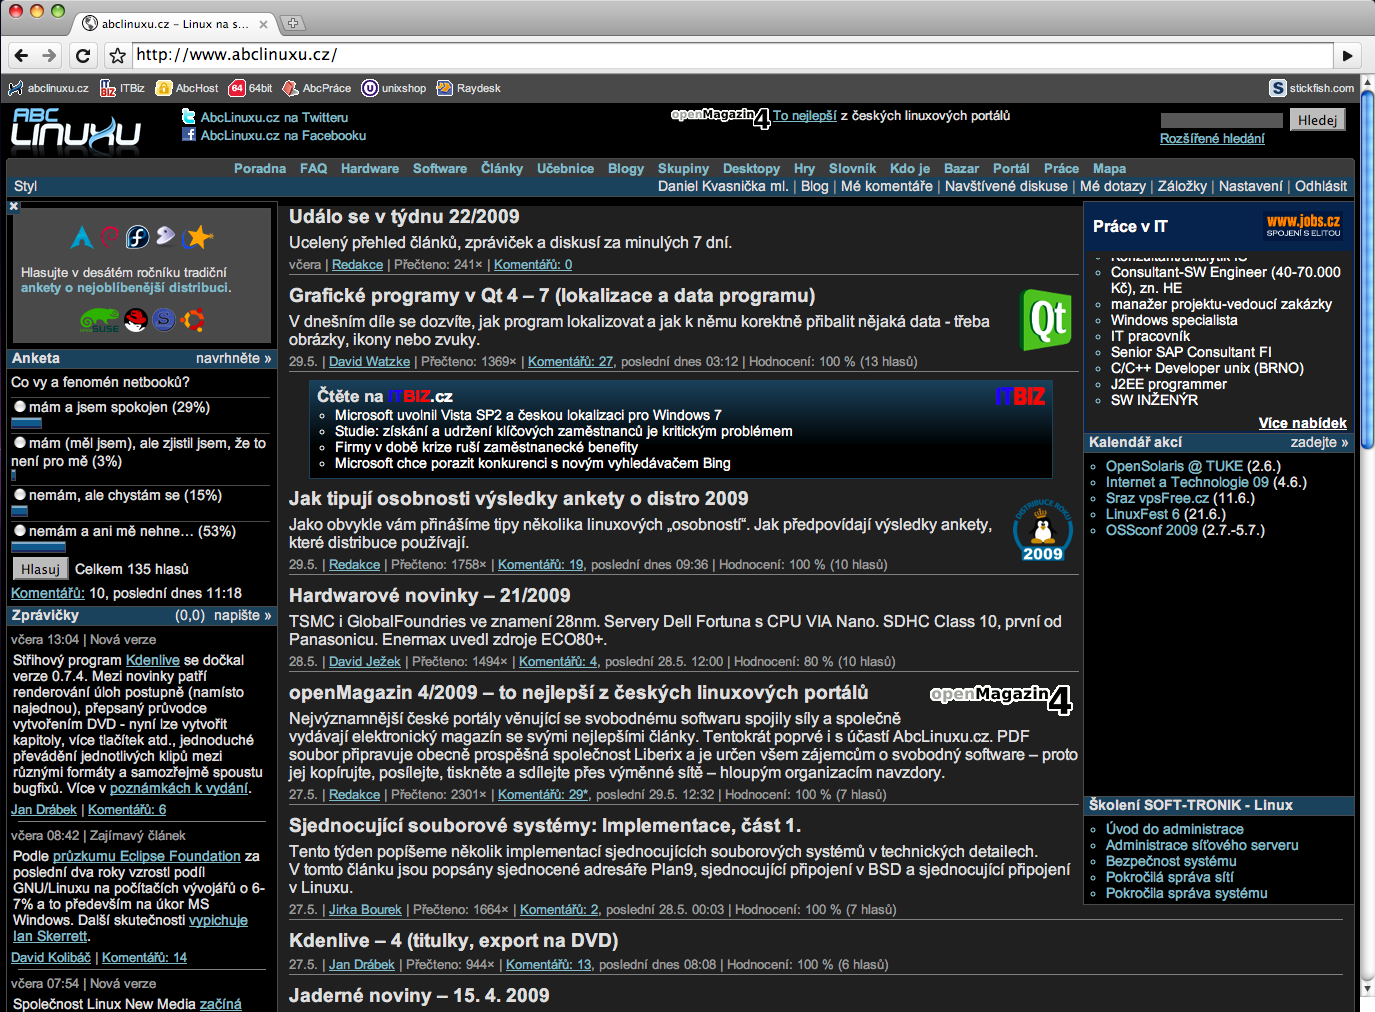Open the Styl option

pyautogui.click(x=25, y=186)
